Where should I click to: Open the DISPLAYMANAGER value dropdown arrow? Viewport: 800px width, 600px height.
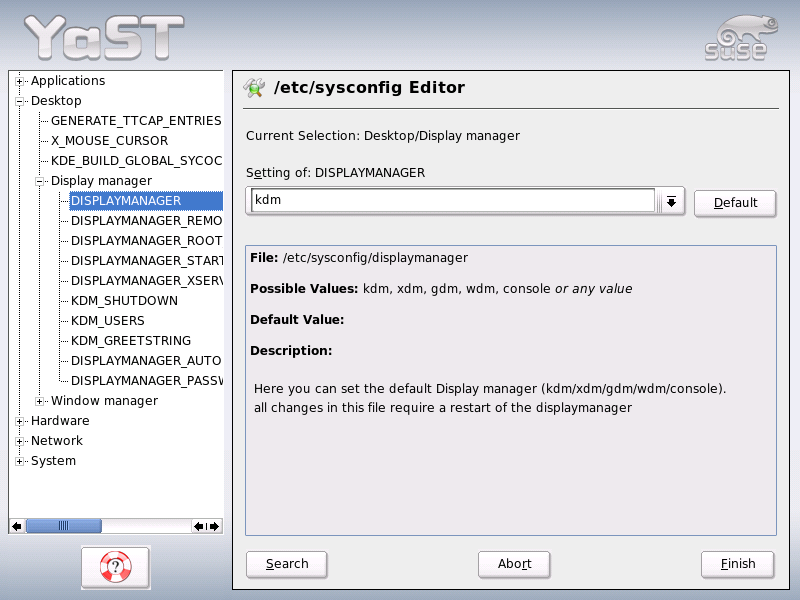tap(671, 202)
